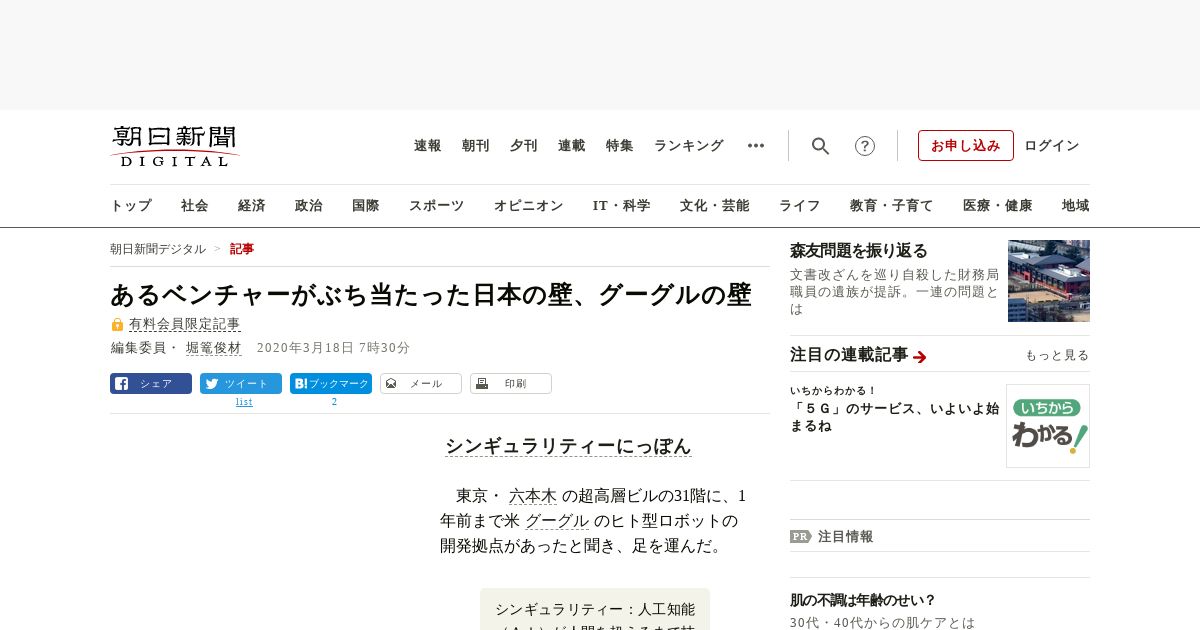The width and height of the screenshot is (1200, 630).
Task: Open the bookmark count '2' link
Action: point(334,402)
